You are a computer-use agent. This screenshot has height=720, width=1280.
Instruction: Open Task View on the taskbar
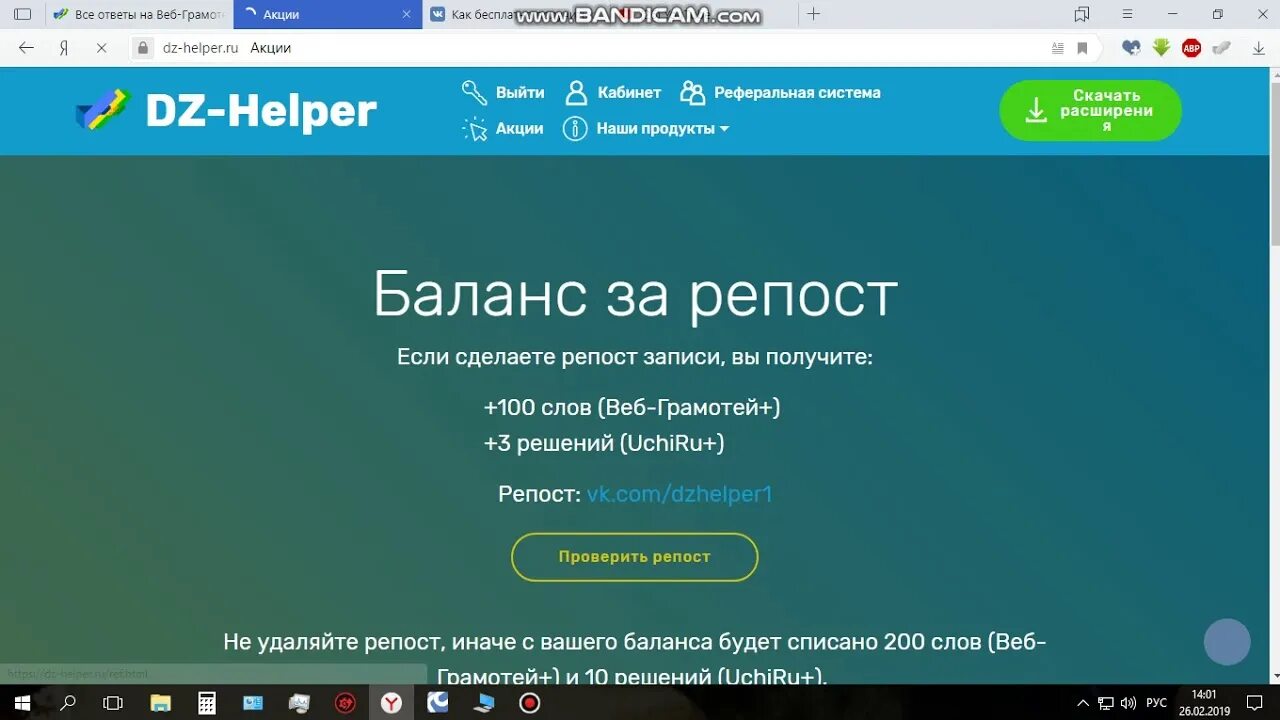click(113, 703)
